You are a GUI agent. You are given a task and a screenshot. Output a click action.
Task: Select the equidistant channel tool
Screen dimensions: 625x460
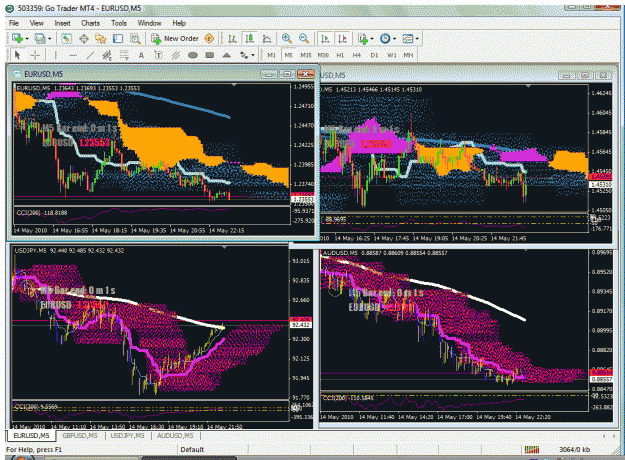tap(107, 55)
